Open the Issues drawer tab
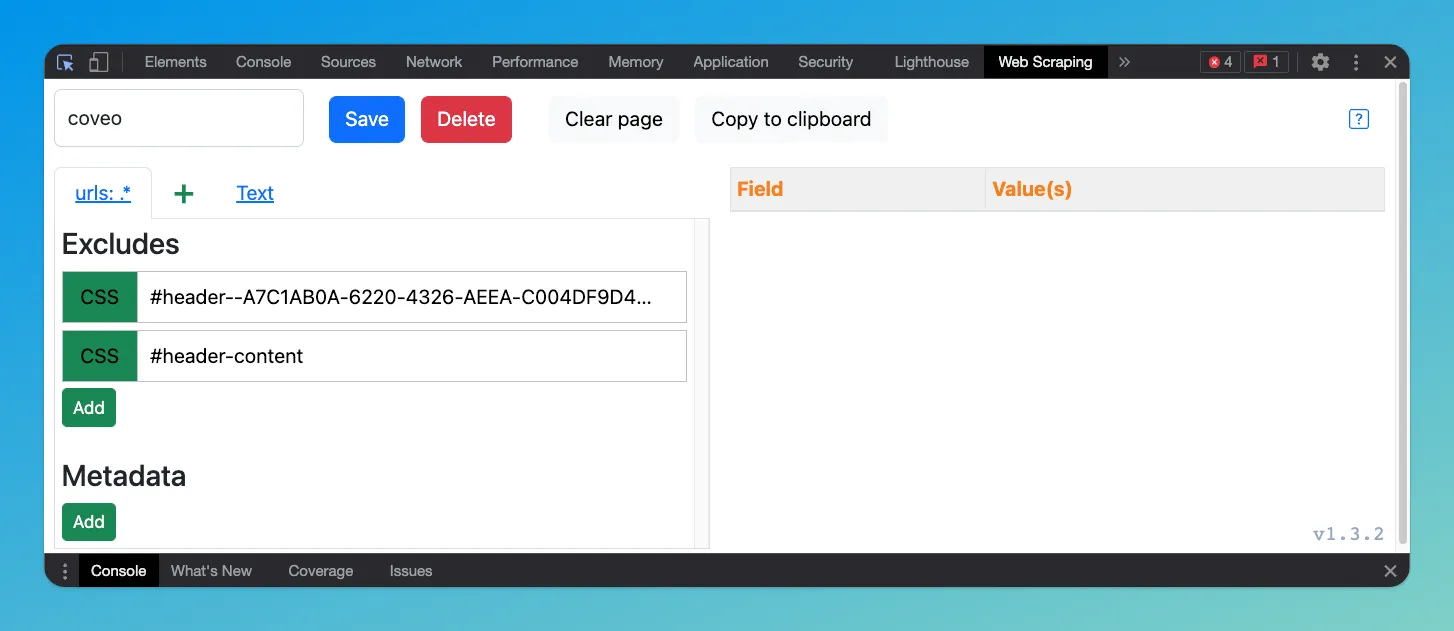This screenshot has height=631, width=1454. (411, 571)
